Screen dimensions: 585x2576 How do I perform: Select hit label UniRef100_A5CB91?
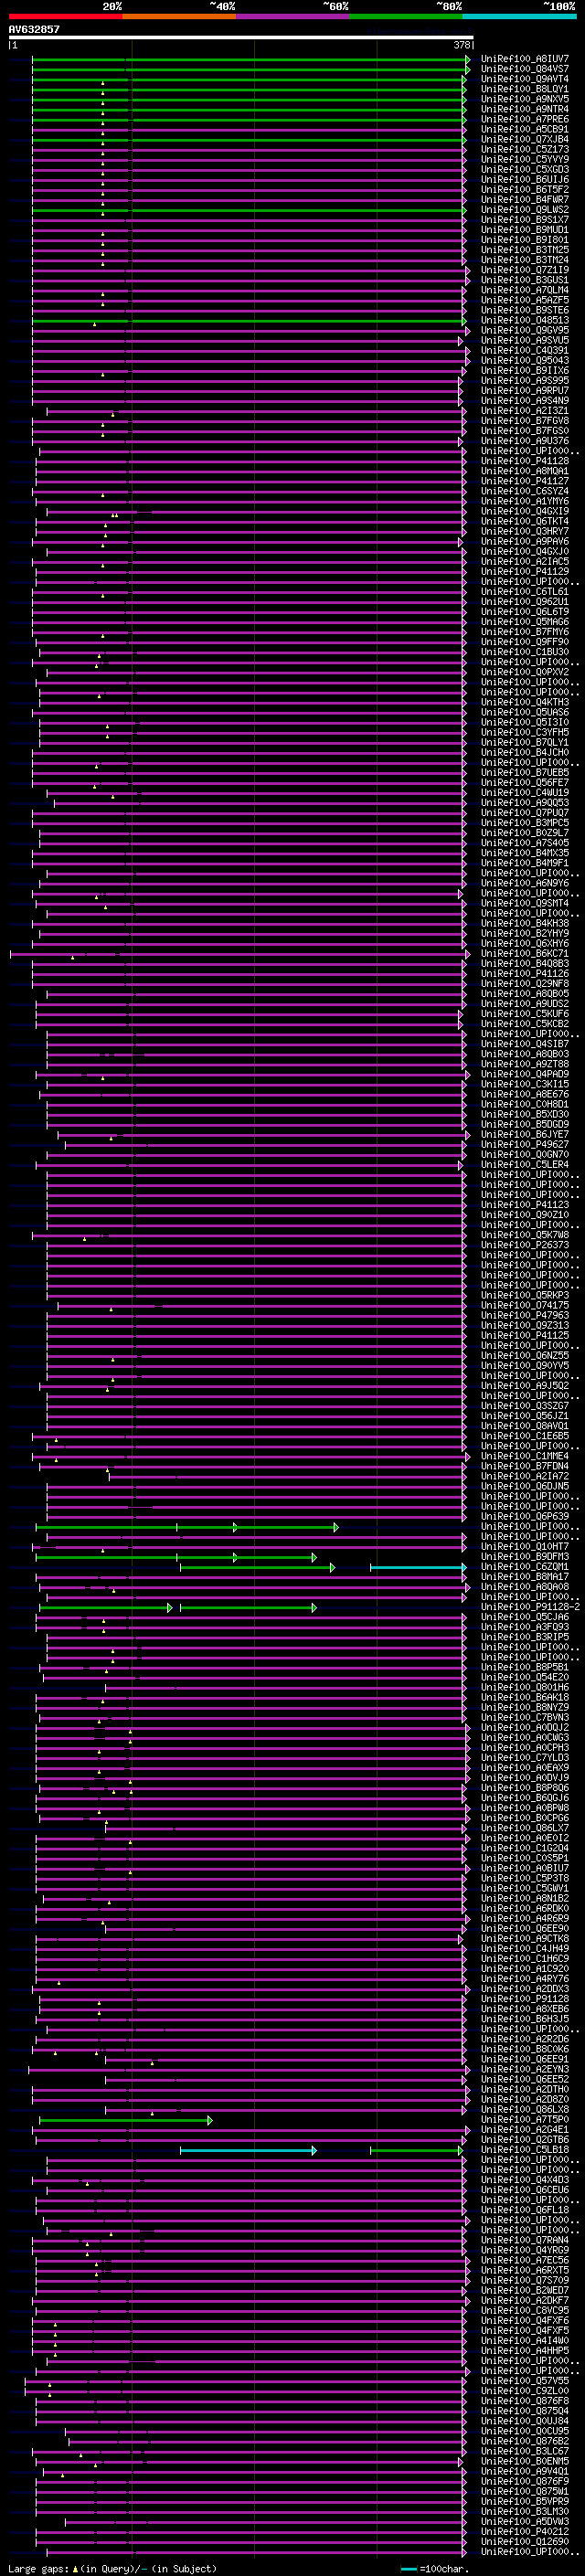[525, 129]
